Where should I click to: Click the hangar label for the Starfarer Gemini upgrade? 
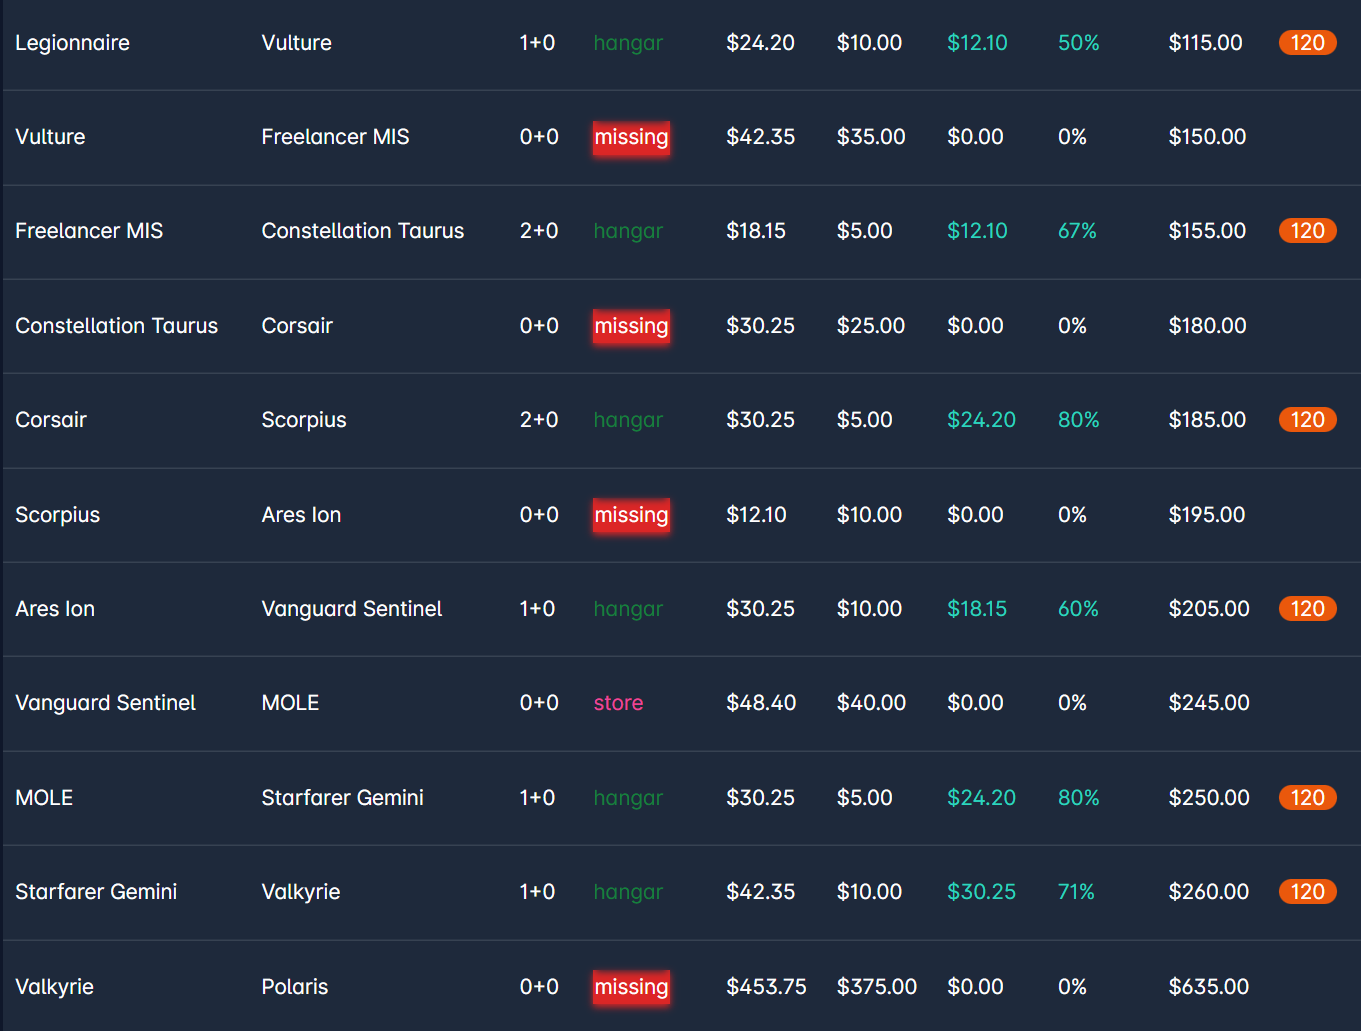628,798
